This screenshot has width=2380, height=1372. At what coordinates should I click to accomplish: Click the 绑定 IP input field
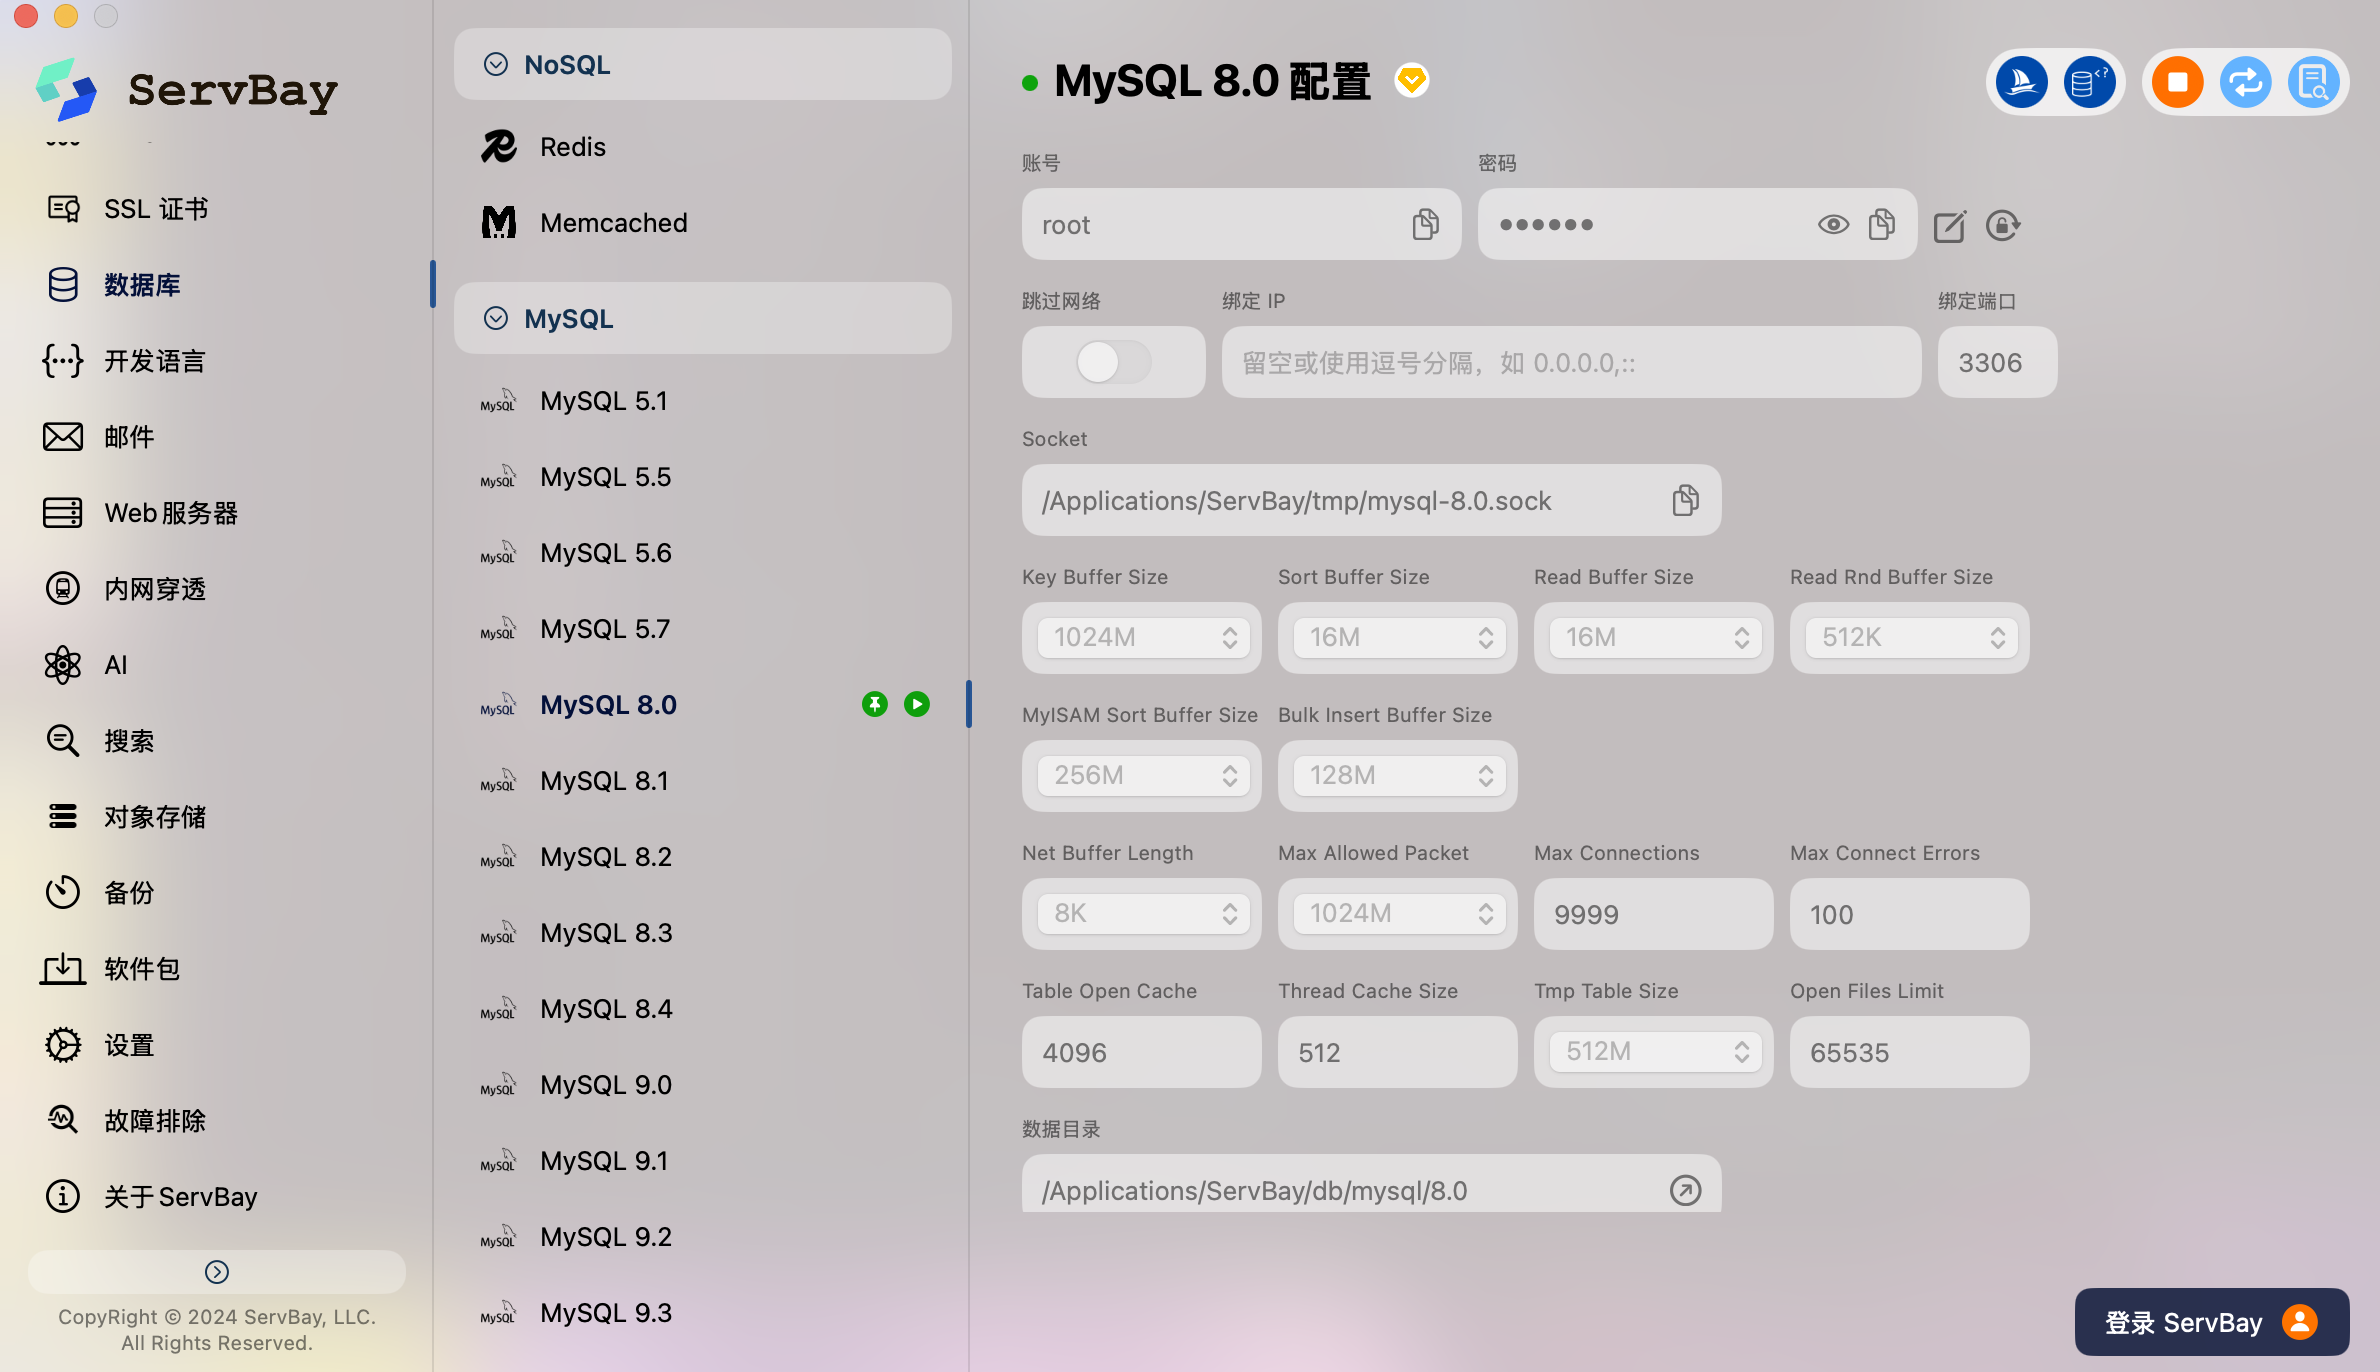[x=1570, y=362]
